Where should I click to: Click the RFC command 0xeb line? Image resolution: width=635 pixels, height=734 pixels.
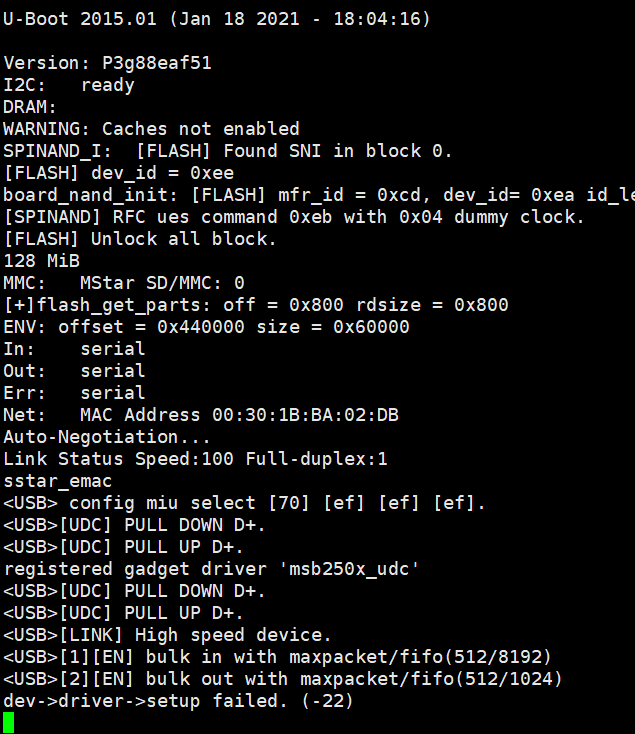tap(299, 217)
